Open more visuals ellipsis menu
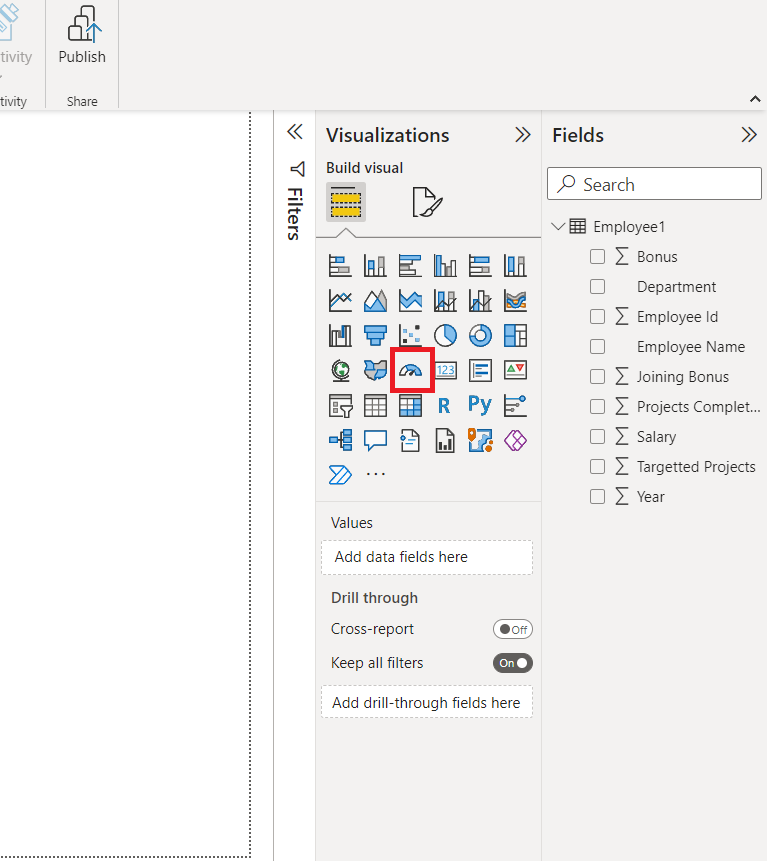The width and height of the screenshot is (767, 861). point(376,473)
